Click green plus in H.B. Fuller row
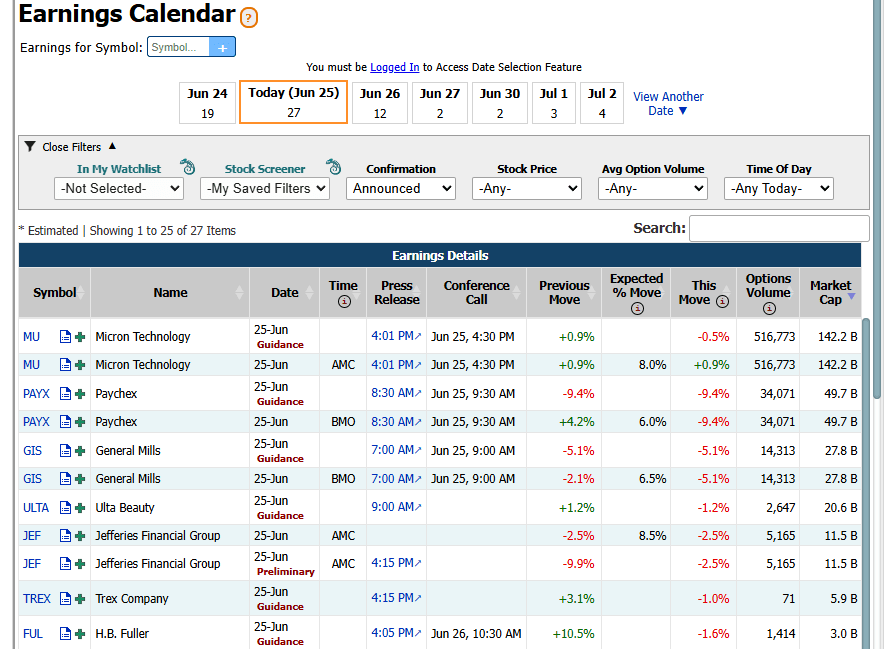The image size is (895, 649). pos(80,634)
